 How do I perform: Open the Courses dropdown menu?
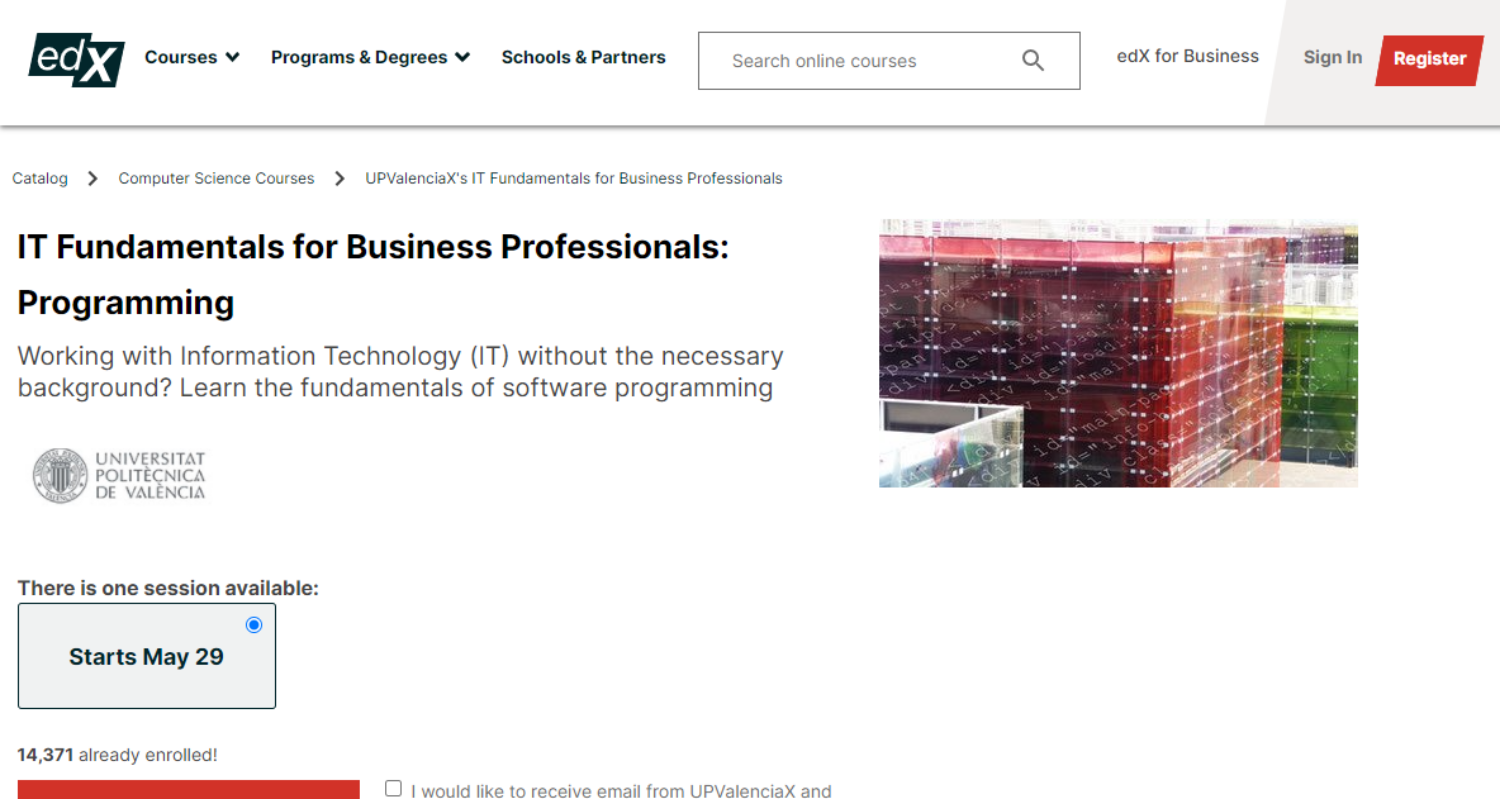[x=192, y=58]
